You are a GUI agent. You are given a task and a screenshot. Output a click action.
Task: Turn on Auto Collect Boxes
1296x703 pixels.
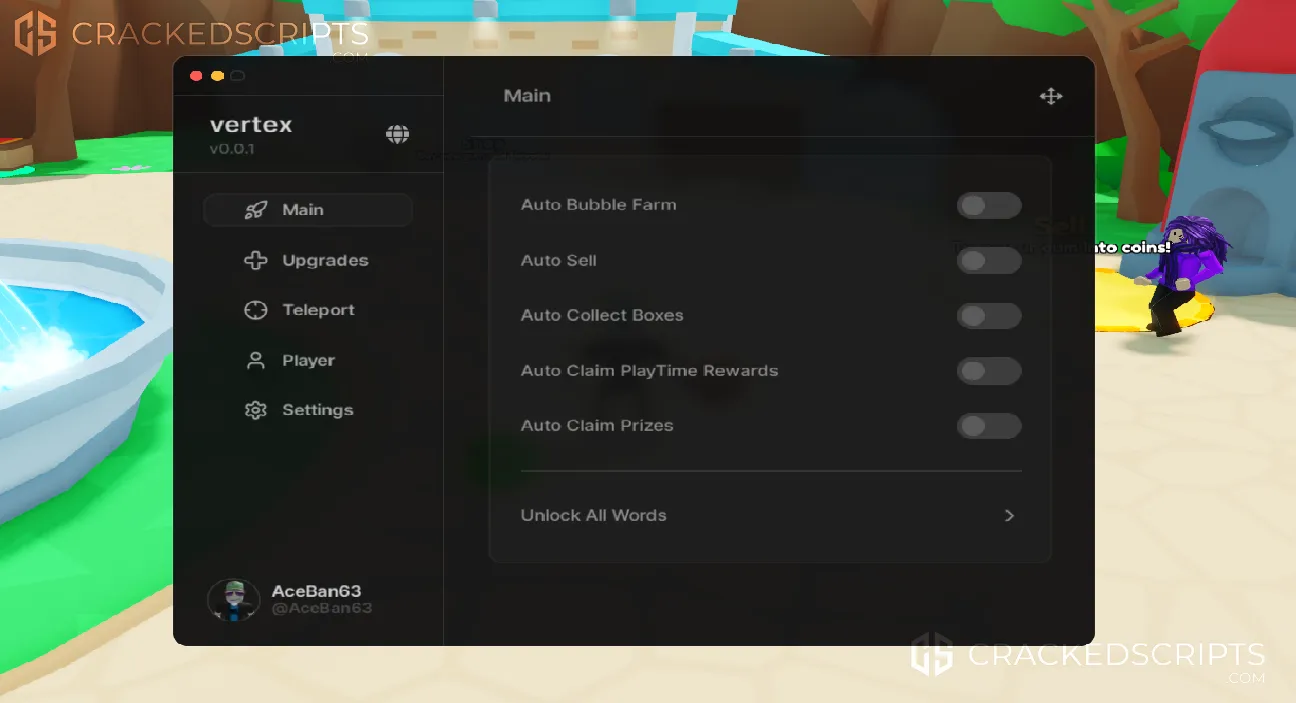click(x=989, y=316)
